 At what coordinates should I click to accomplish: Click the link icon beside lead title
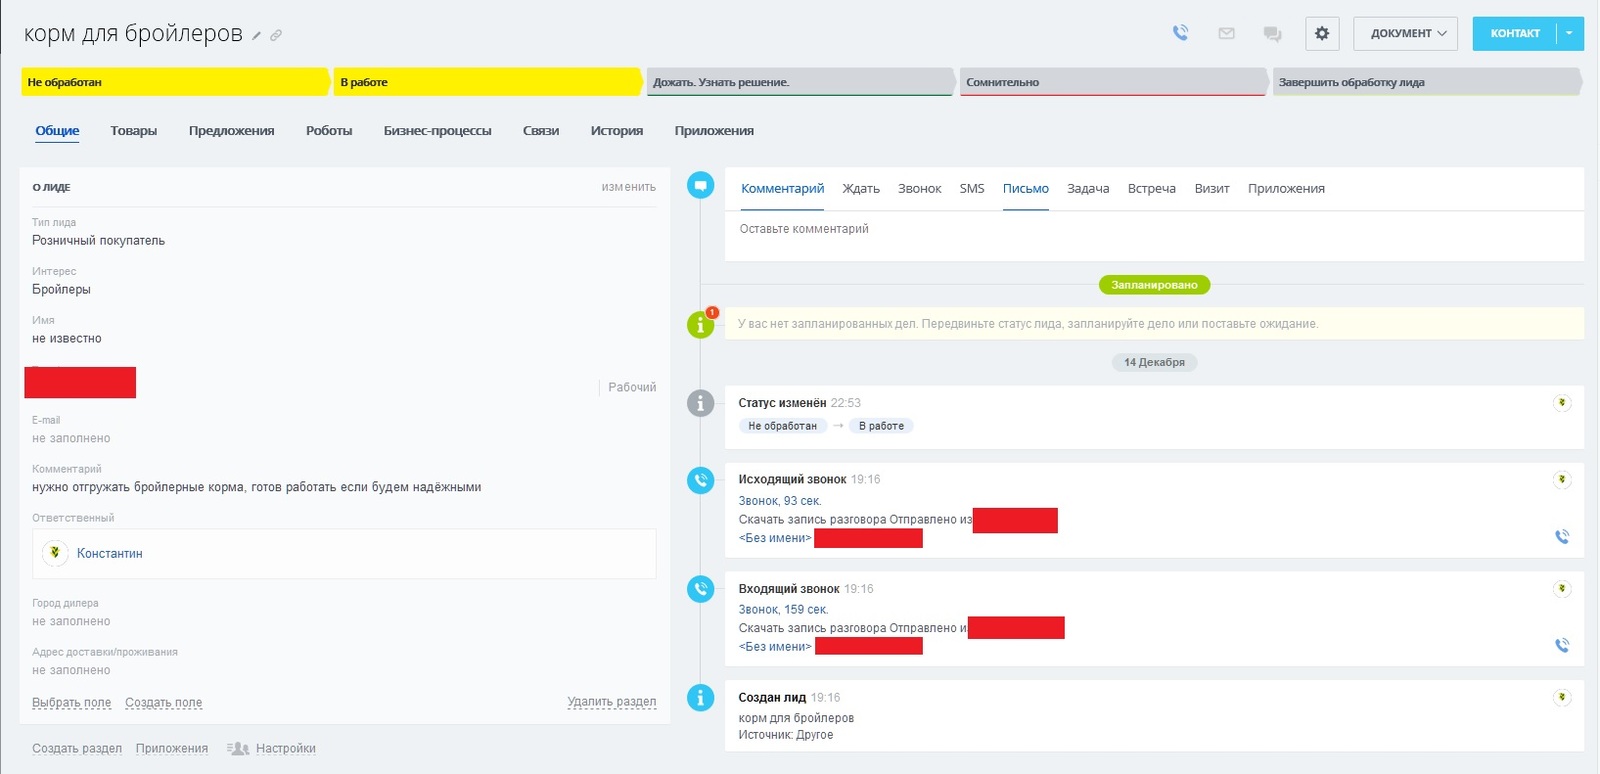(x=276, y=36)
